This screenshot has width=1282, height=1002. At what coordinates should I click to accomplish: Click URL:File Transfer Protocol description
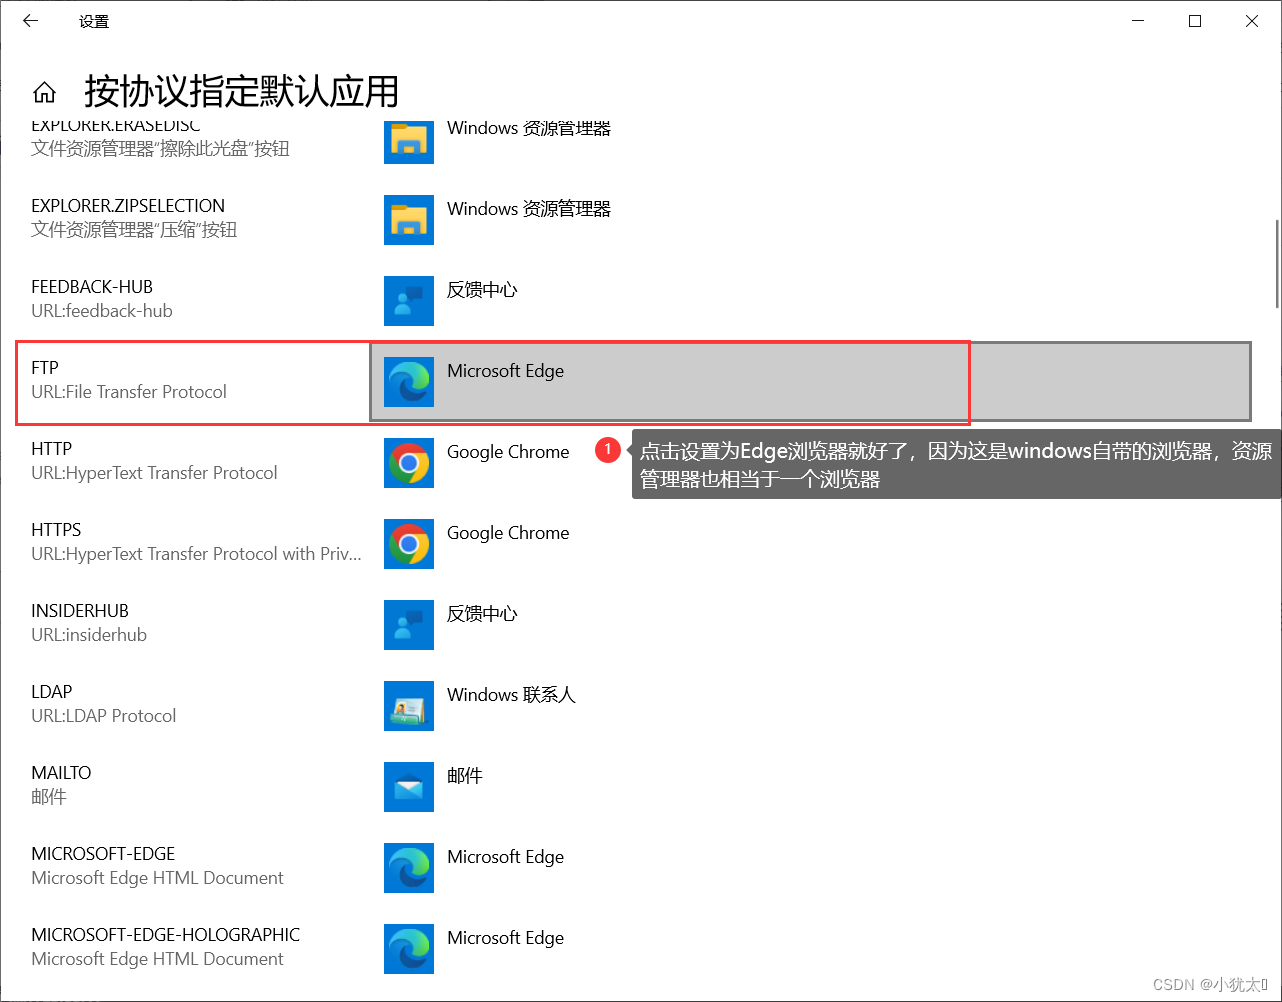[129, 392]
